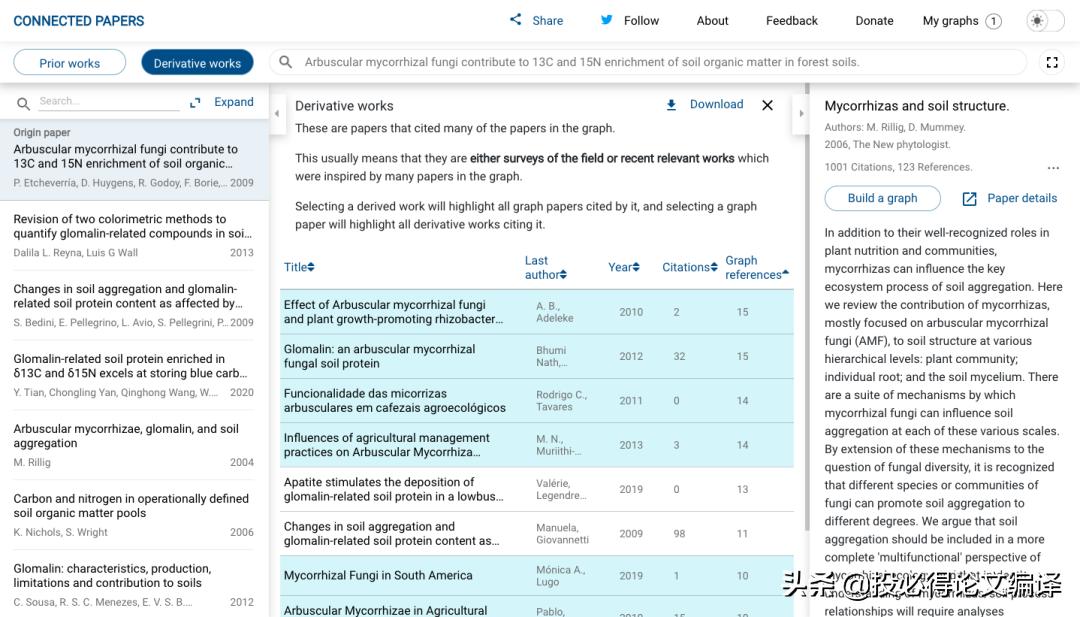Click Build a graph button
The image size is (1080, 617).
click(882, 198)
